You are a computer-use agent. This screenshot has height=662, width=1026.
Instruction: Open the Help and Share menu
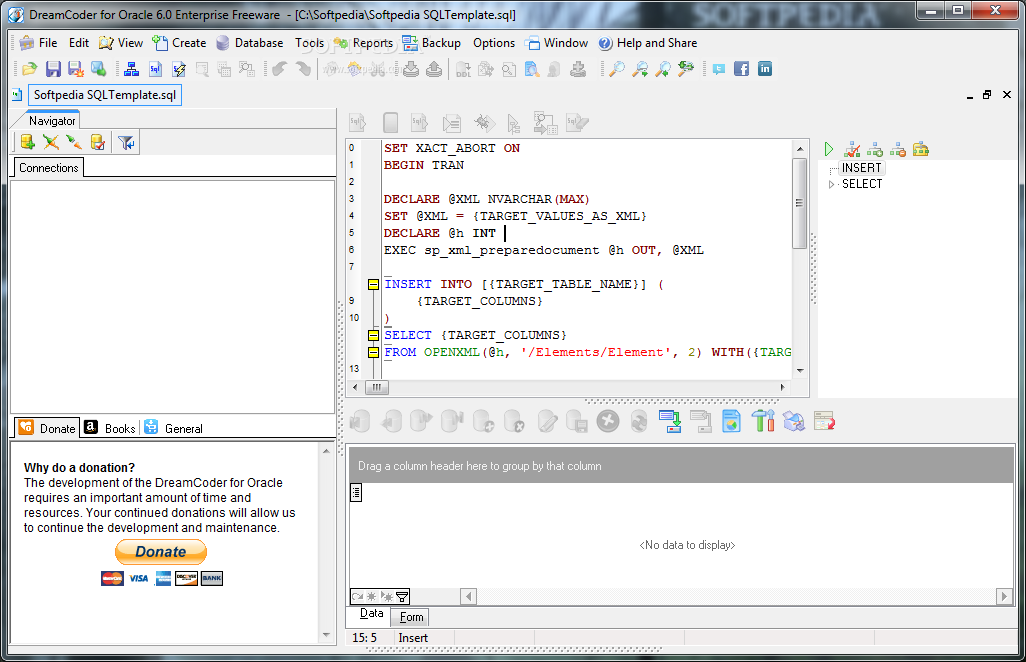(x=648, y=43)
